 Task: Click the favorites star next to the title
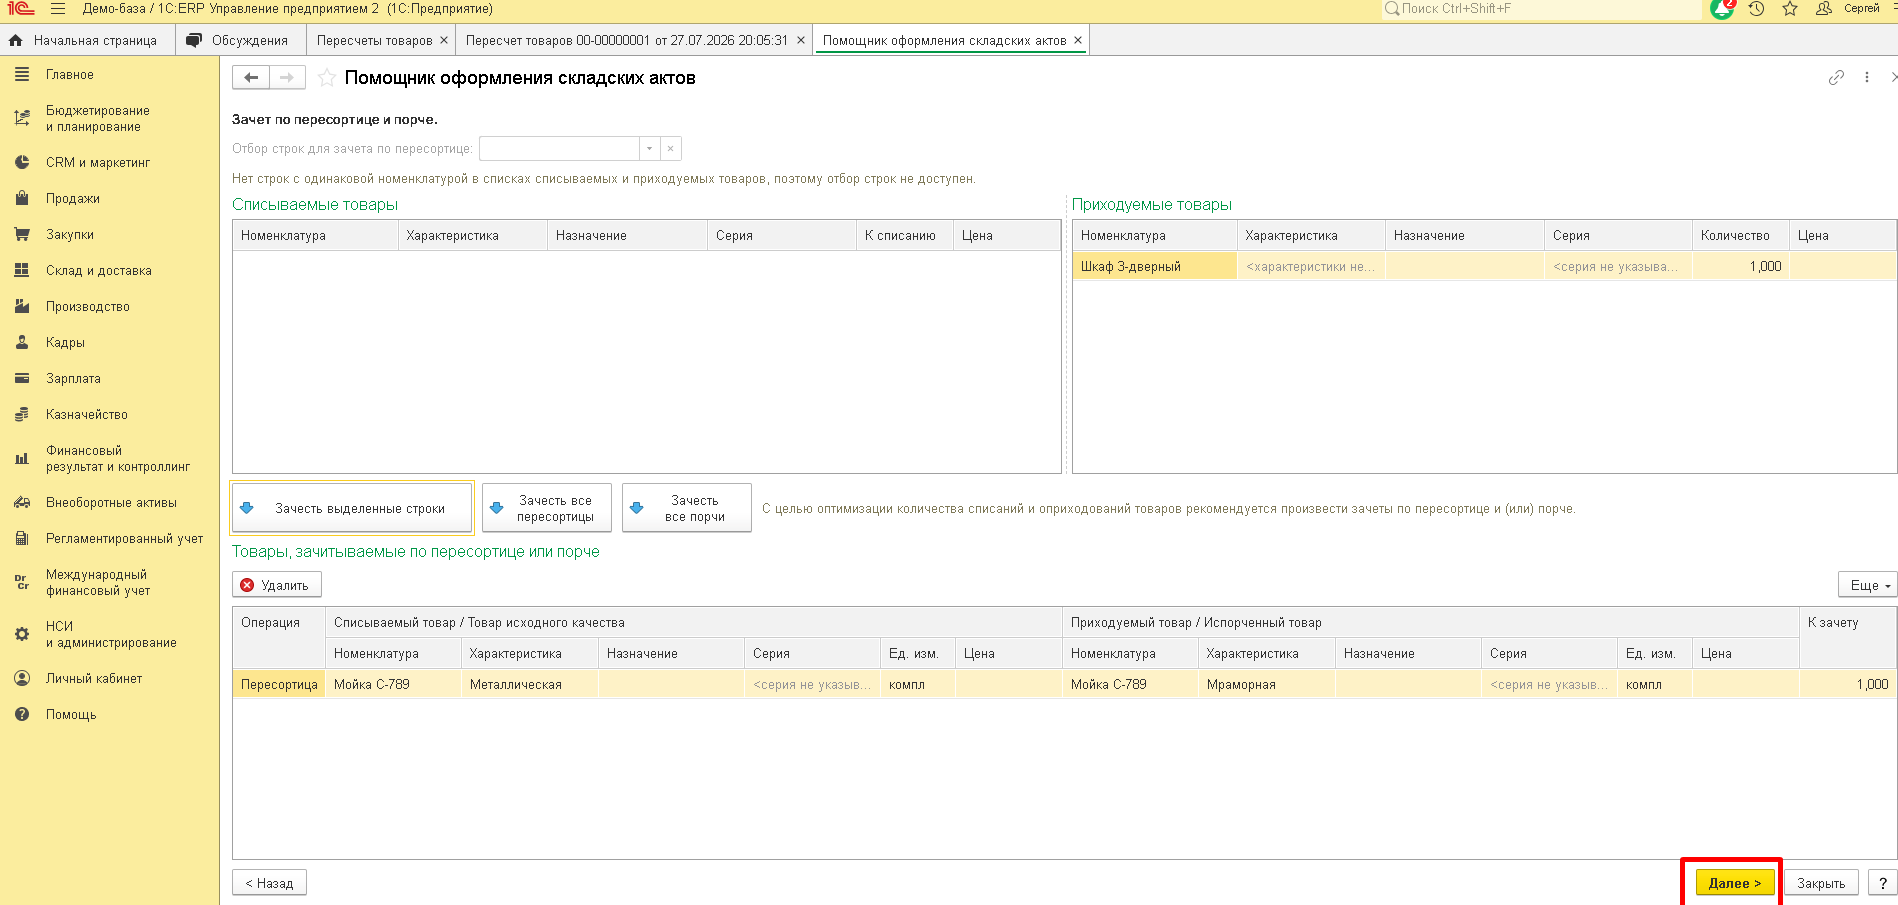326,78
